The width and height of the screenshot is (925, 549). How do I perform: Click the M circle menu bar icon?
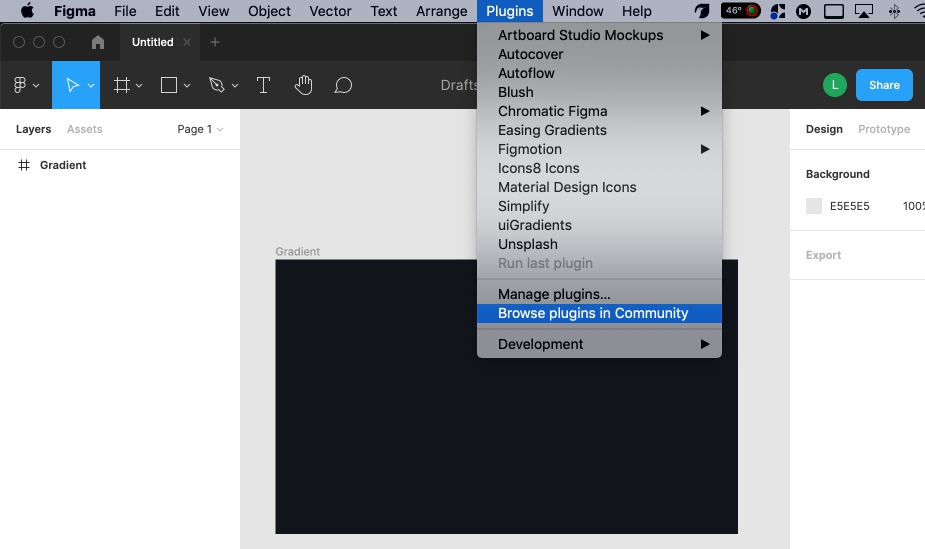coord(803,11)
